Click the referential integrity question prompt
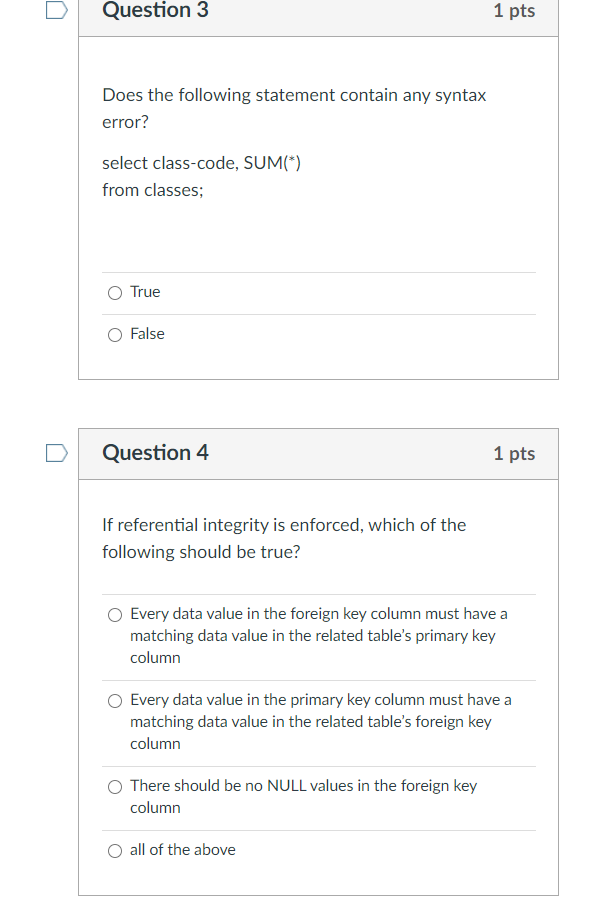Screen dimensions: 615x901 click(x=283, y=538)
